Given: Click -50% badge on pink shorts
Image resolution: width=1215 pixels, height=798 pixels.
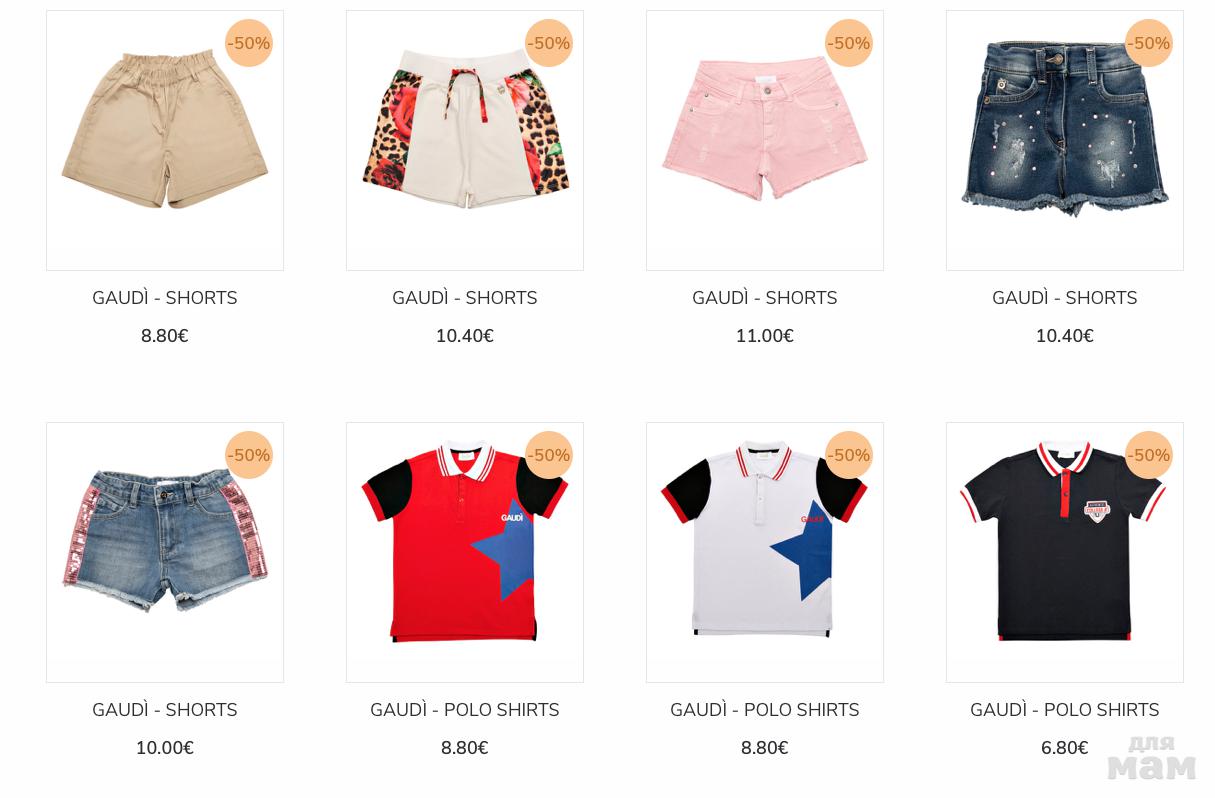Looking at the screenshot, I should 849,43.
